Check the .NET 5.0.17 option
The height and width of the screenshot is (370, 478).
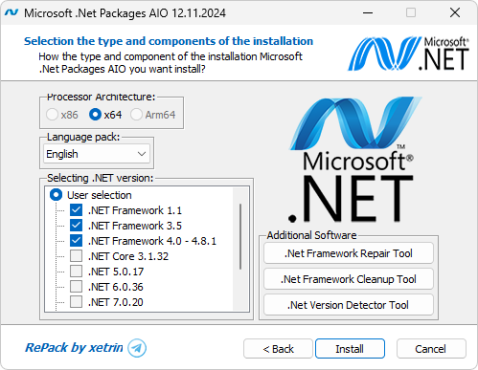click(76, 271)
